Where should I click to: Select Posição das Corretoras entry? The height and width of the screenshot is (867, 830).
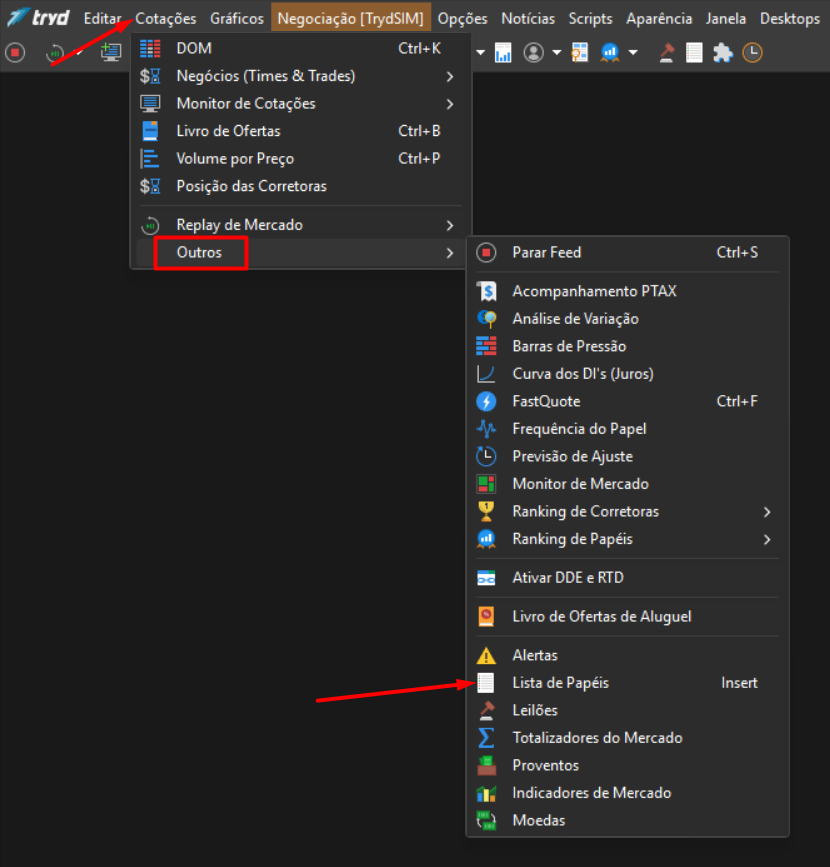coord(301,186)
